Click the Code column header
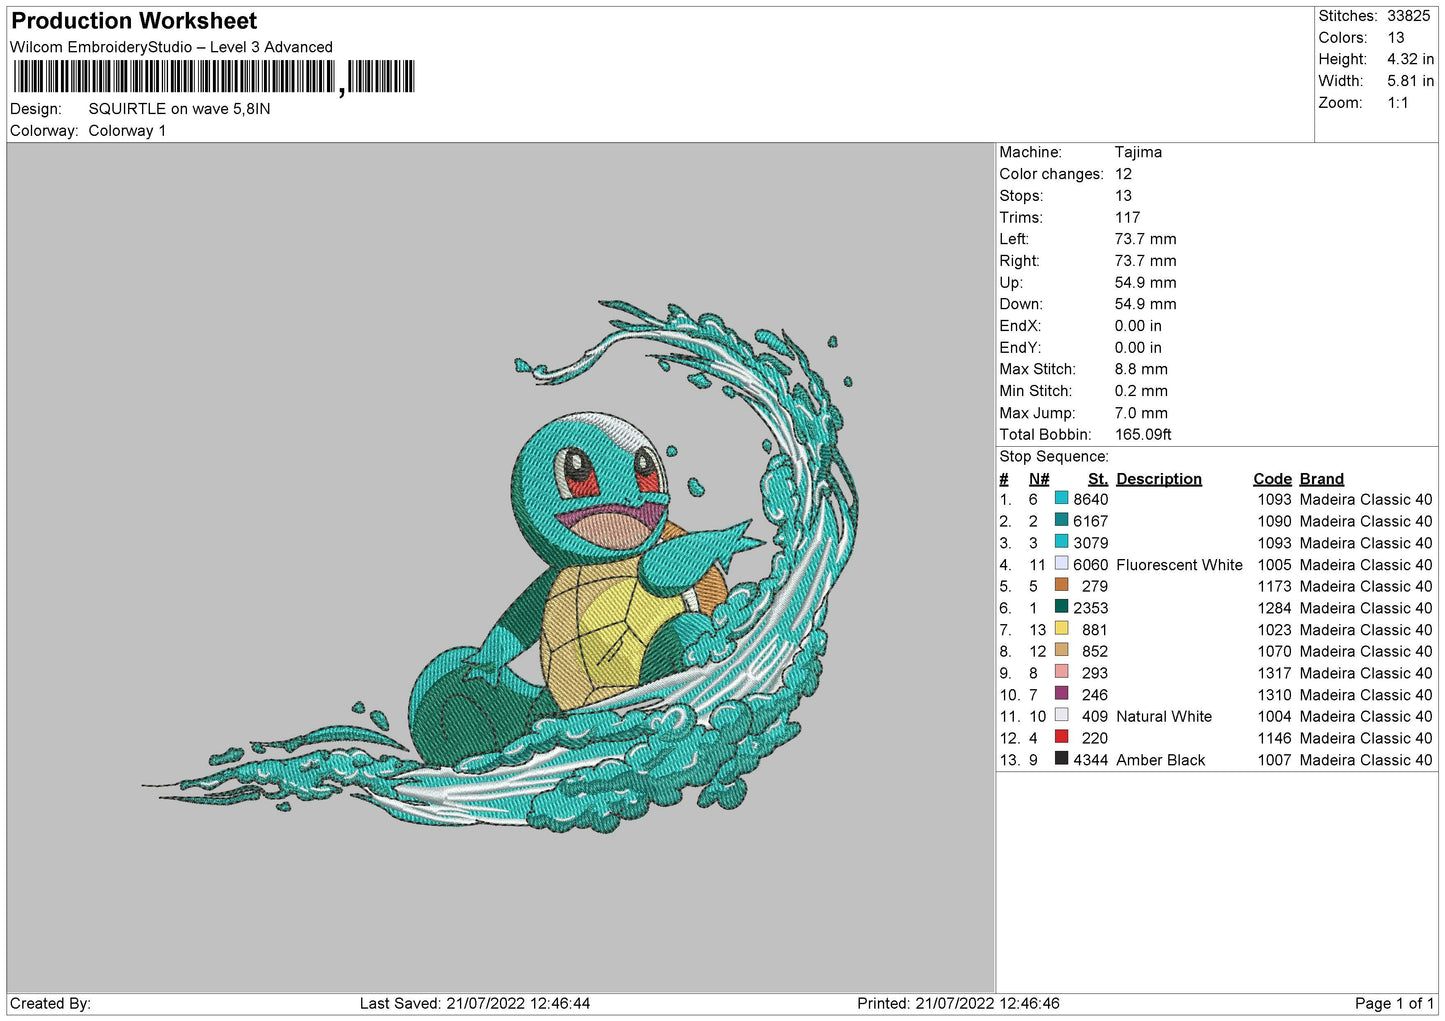The height and width of the screenshot is (1021, 1445). coord(1272,479)
